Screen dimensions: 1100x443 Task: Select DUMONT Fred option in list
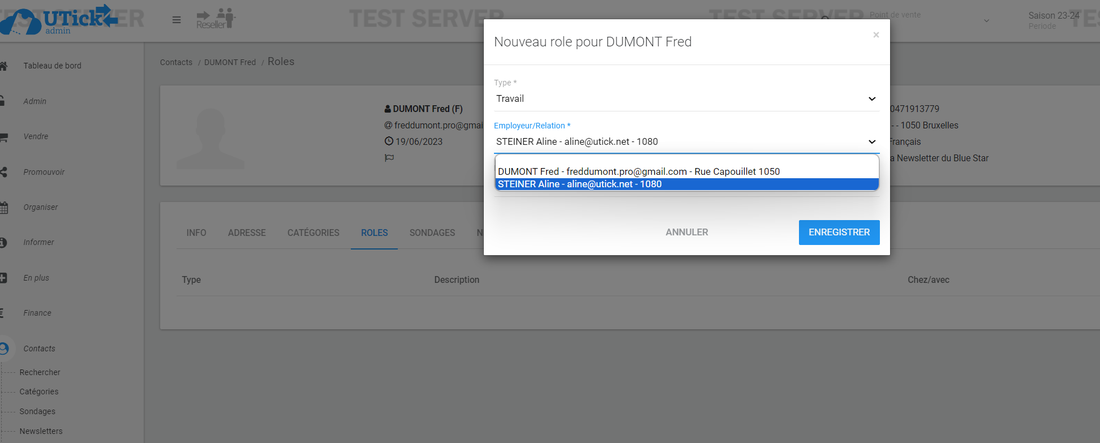(638, 171)
